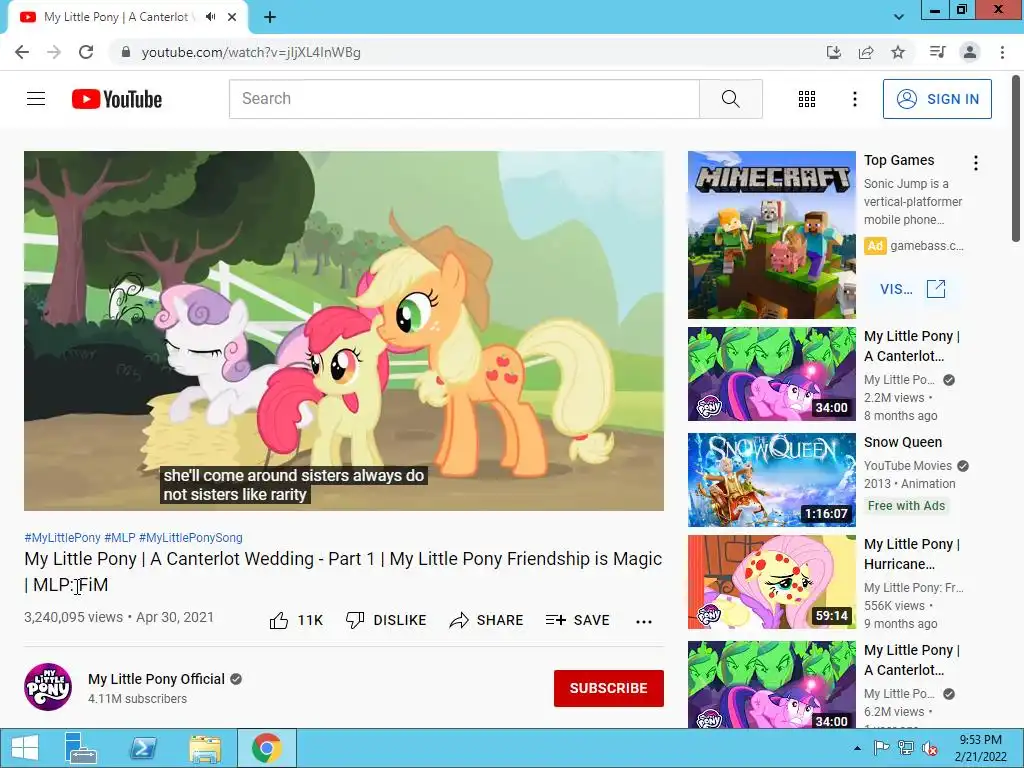Open Chrome profile icon
The height and width of the screenshot is (768, 1024).
970,52
